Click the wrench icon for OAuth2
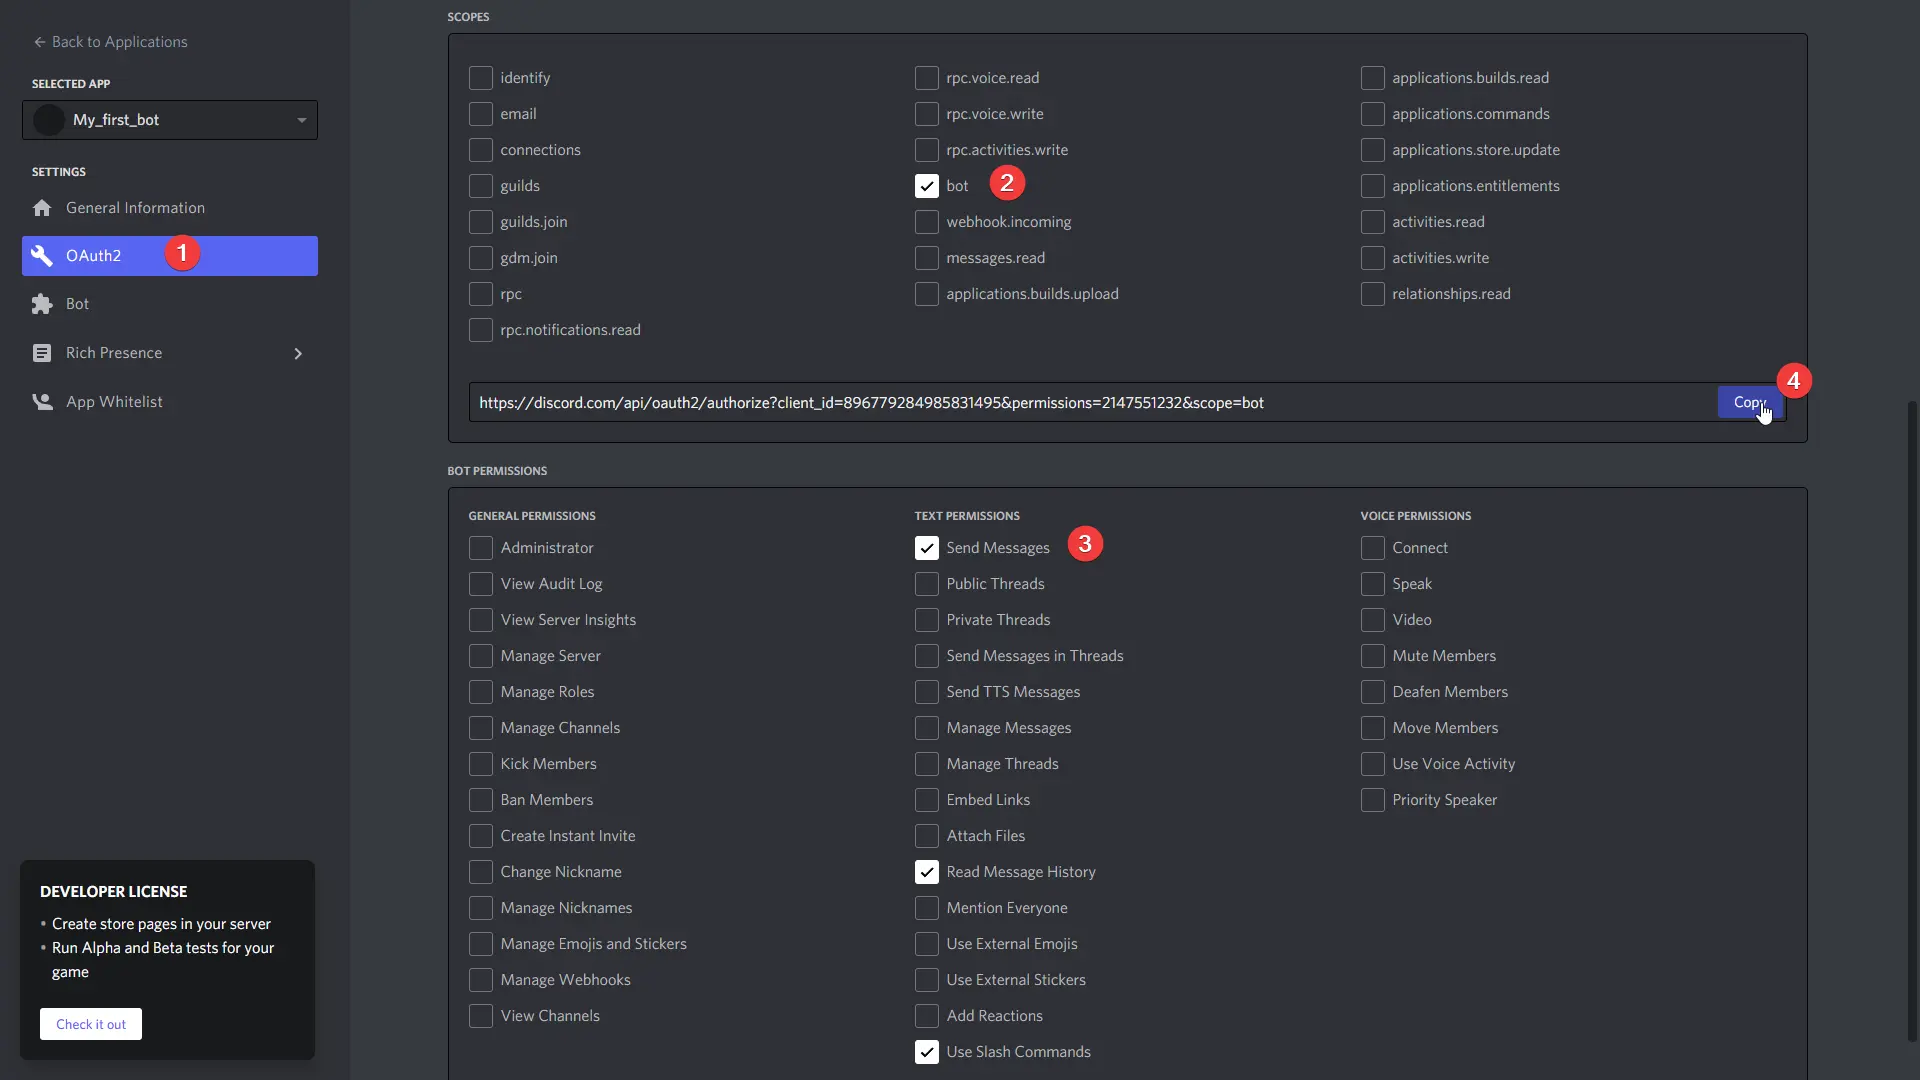 coord(42,256)
